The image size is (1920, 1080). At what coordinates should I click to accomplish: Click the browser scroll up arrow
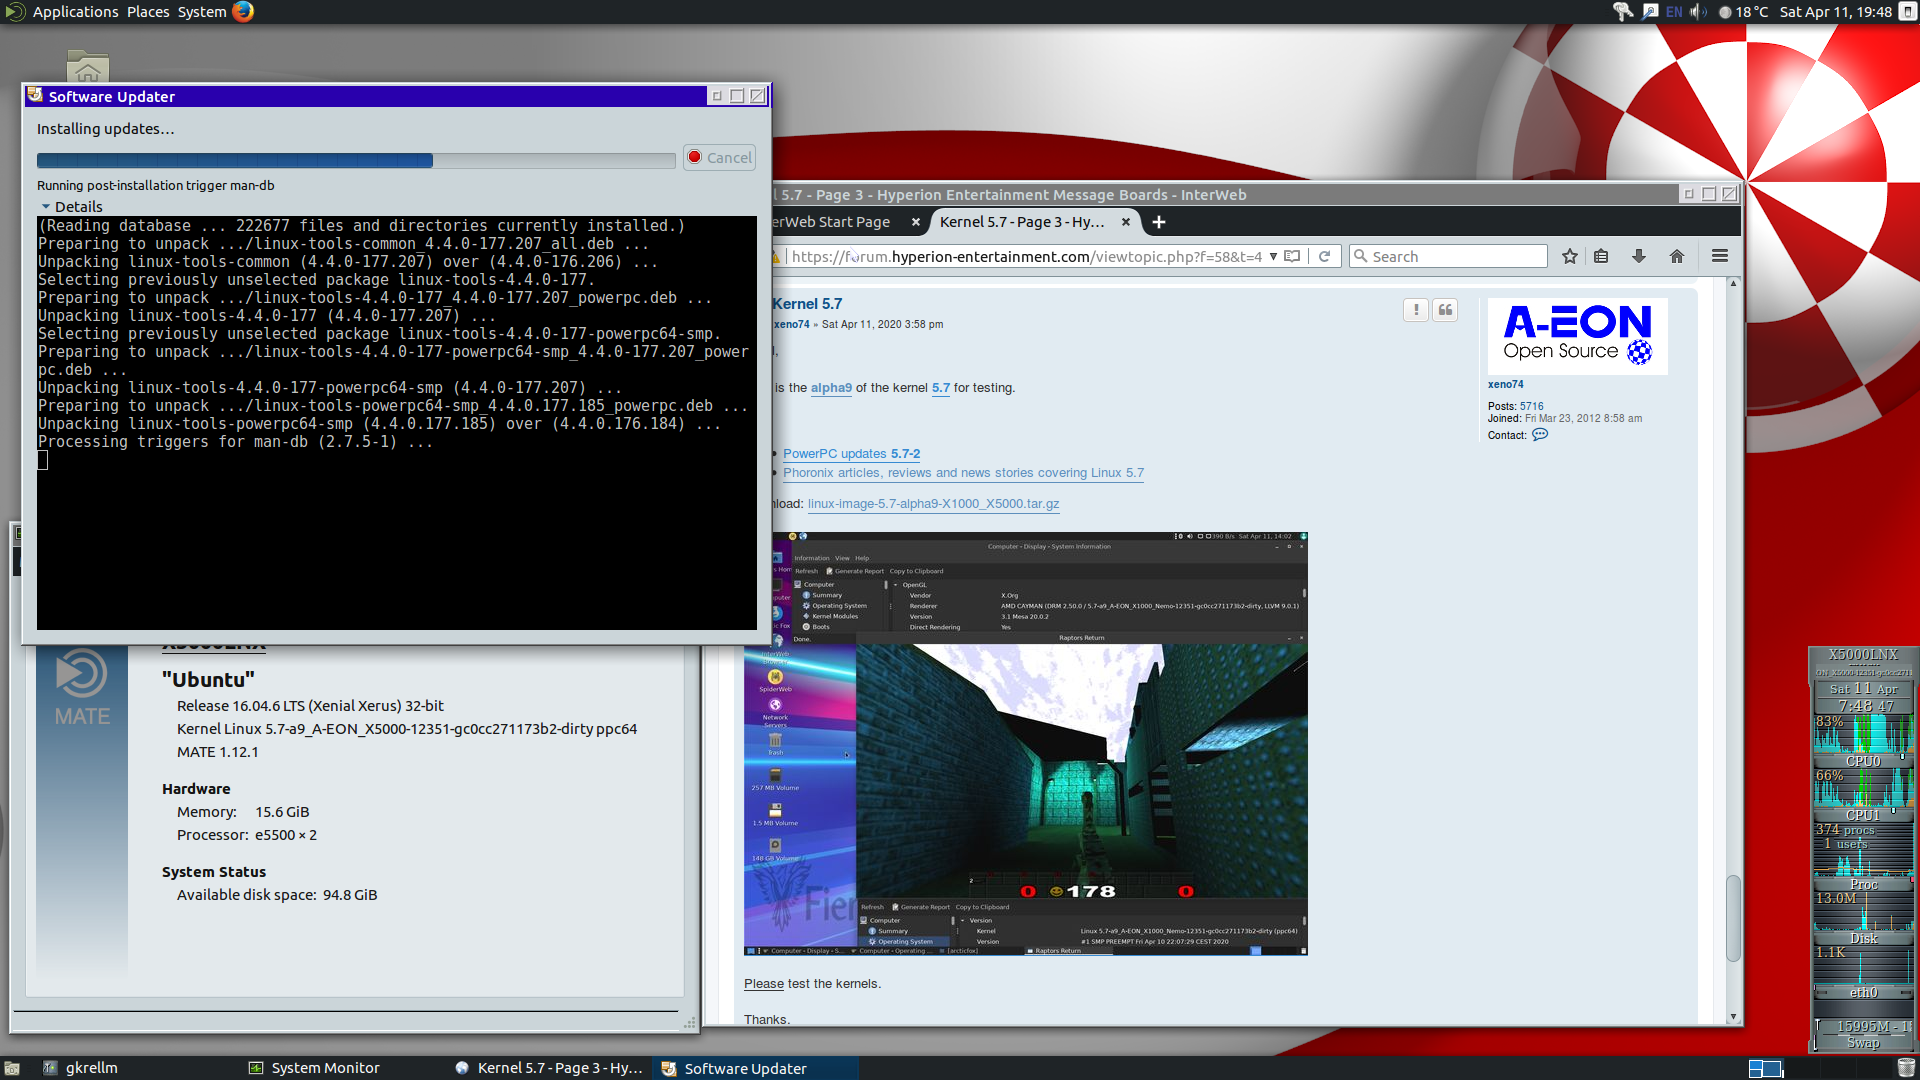click(x=1733, y=284)
